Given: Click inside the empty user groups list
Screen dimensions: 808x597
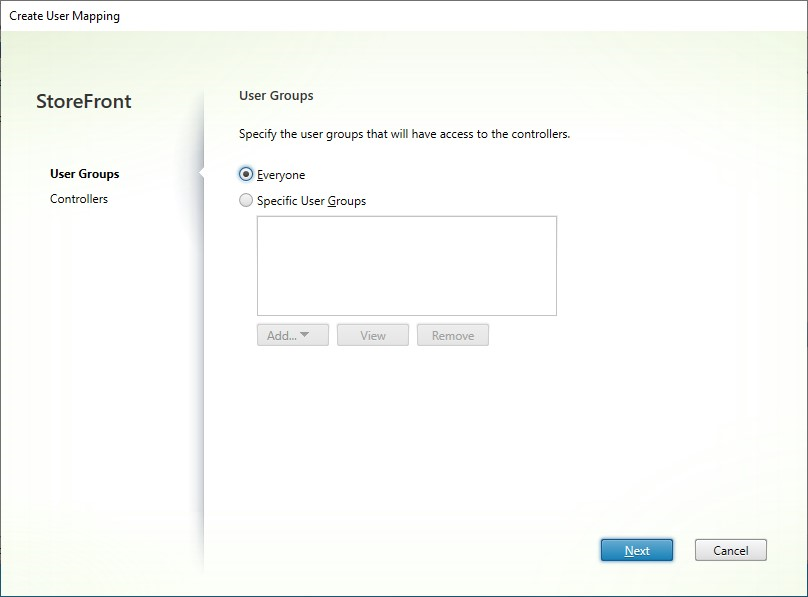Looking at the screenshot, I should point(406,265).
